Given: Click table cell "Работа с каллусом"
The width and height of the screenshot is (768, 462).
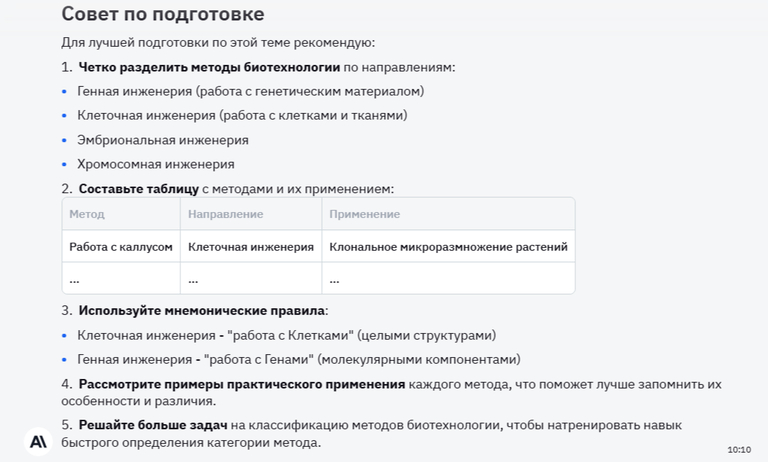Looking at the screenshot, I should point(121,246).
